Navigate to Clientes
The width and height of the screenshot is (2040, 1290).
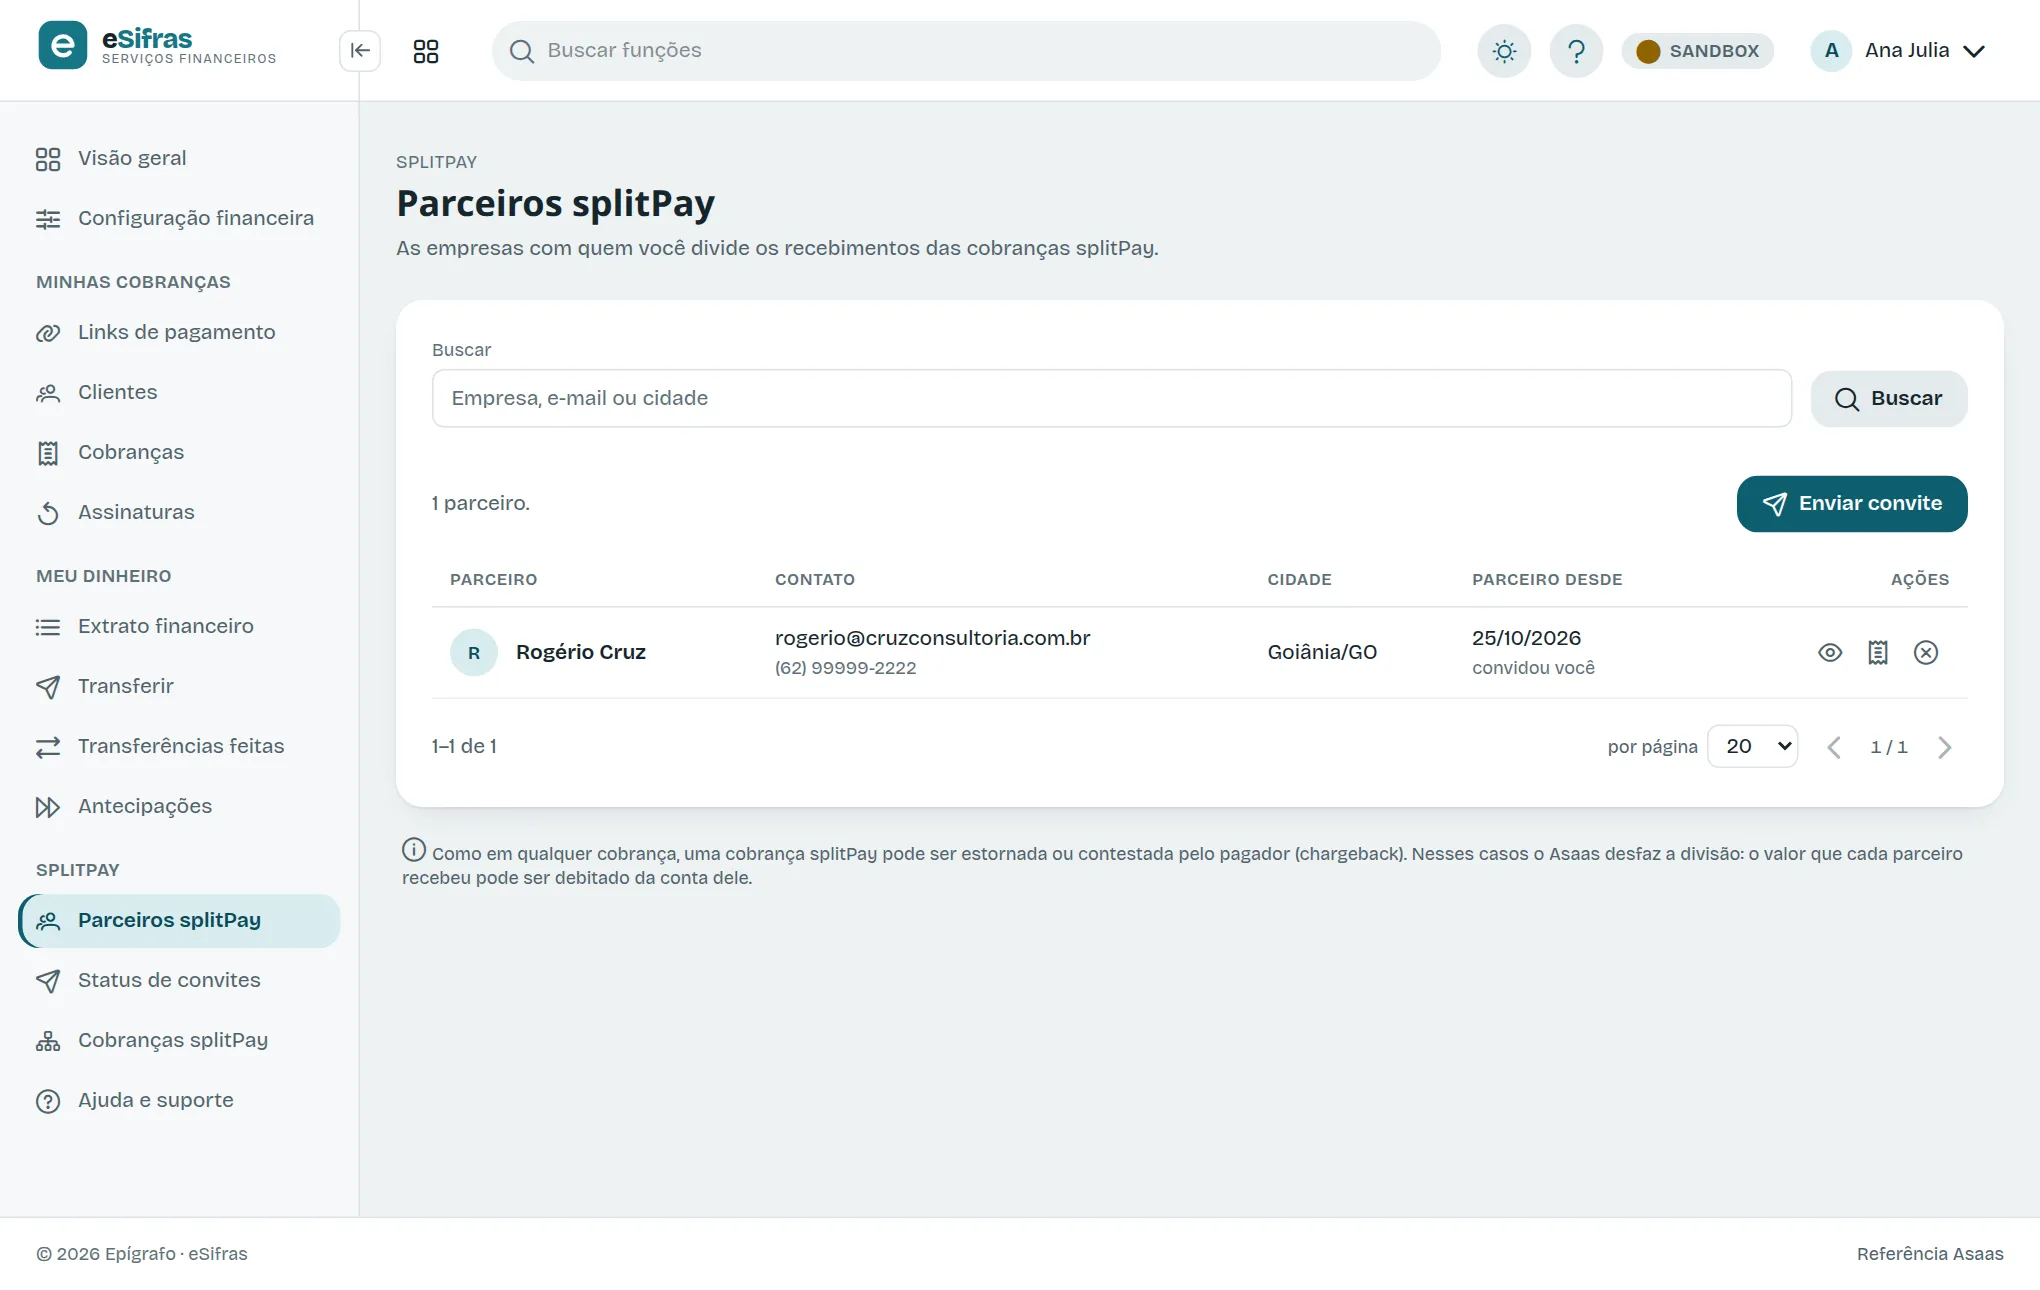[x=179, y=392]
